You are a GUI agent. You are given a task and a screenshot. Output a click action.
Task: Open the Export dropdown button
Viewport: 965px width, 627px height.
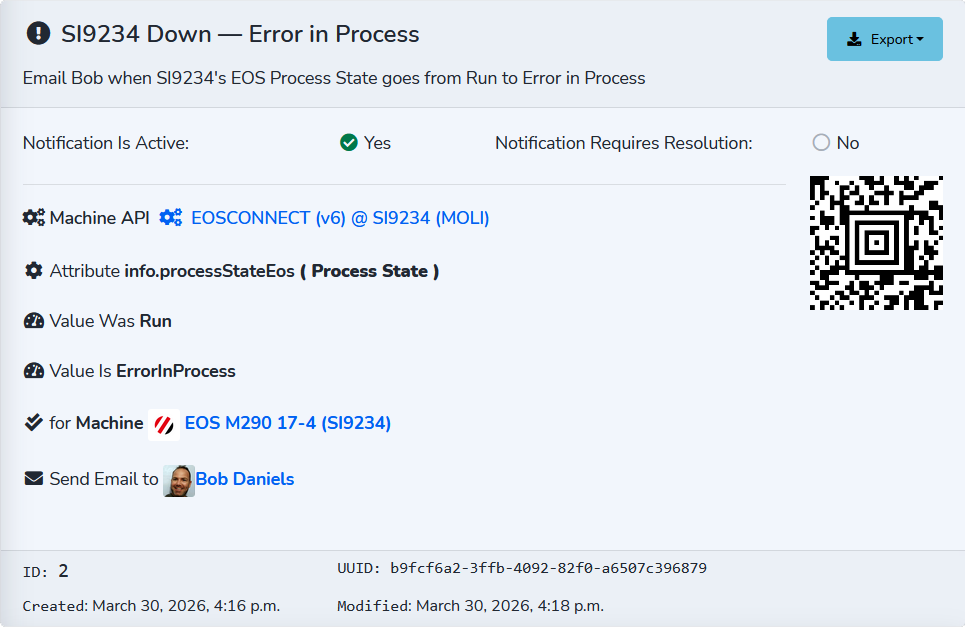(884, 39)
